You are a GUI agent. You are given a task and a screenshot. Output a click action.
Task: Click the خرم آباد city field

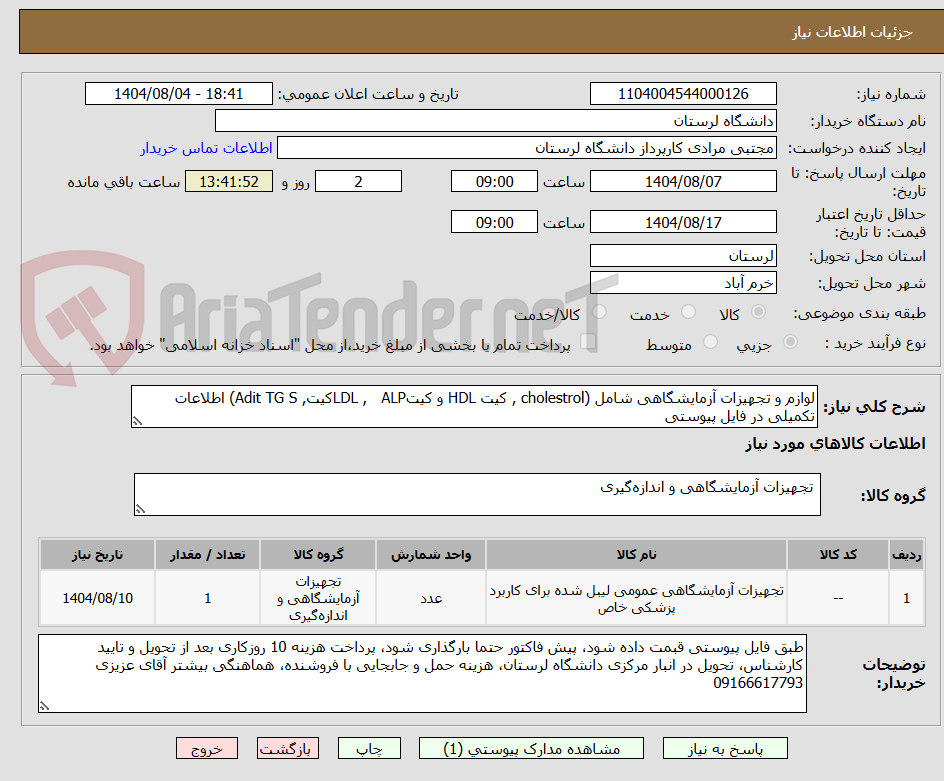point(683,281)
